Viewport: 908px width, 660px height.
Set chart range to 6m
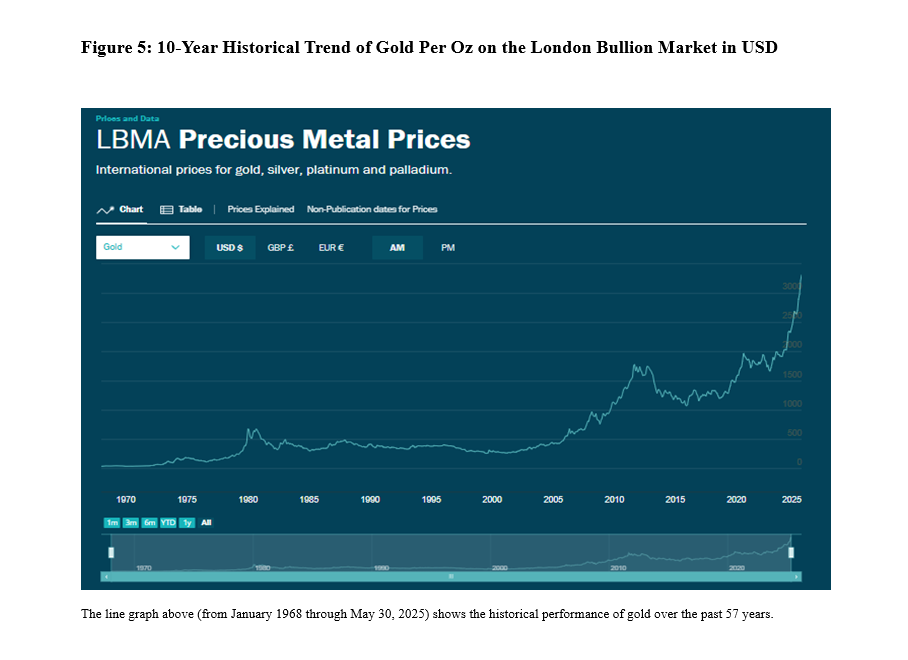point(149,523)
